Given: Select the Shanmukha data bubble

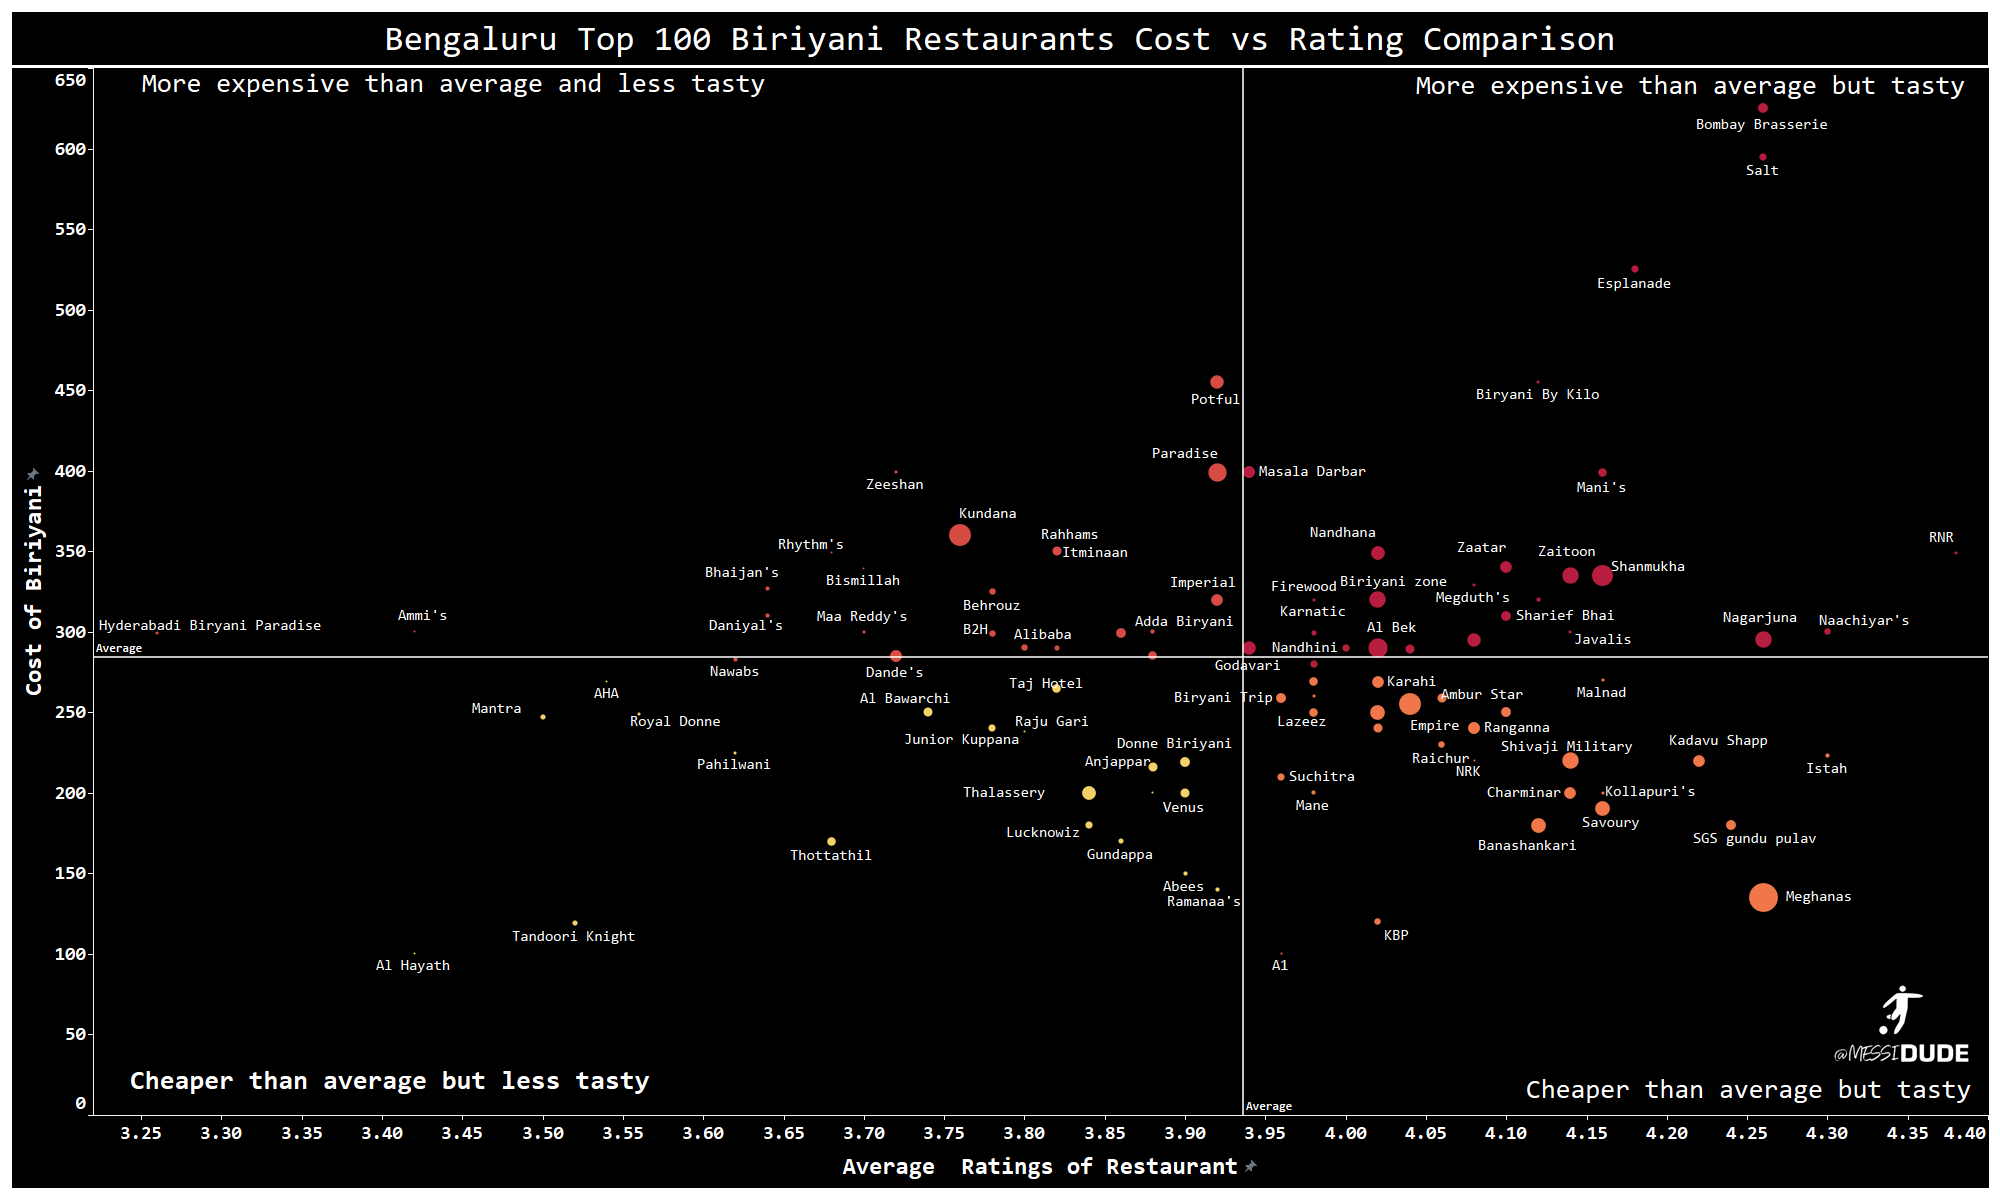Looking at the screenshot, I should click(1601, 575).
